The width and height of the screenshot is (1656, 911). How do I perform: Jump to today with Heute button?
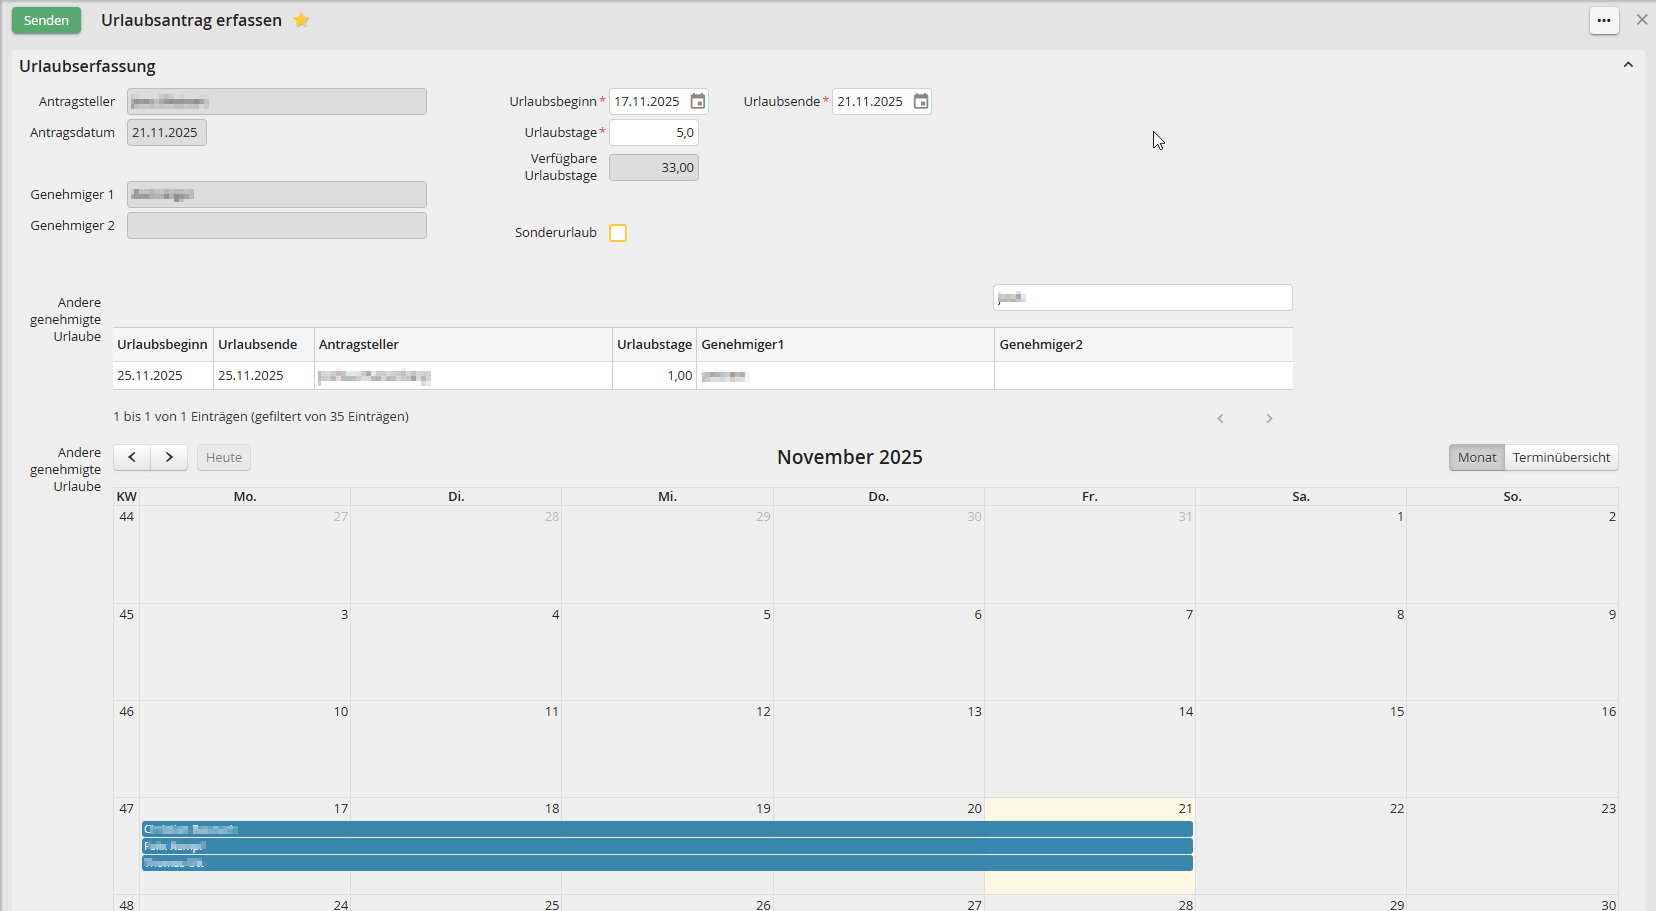tap(224, 458)
